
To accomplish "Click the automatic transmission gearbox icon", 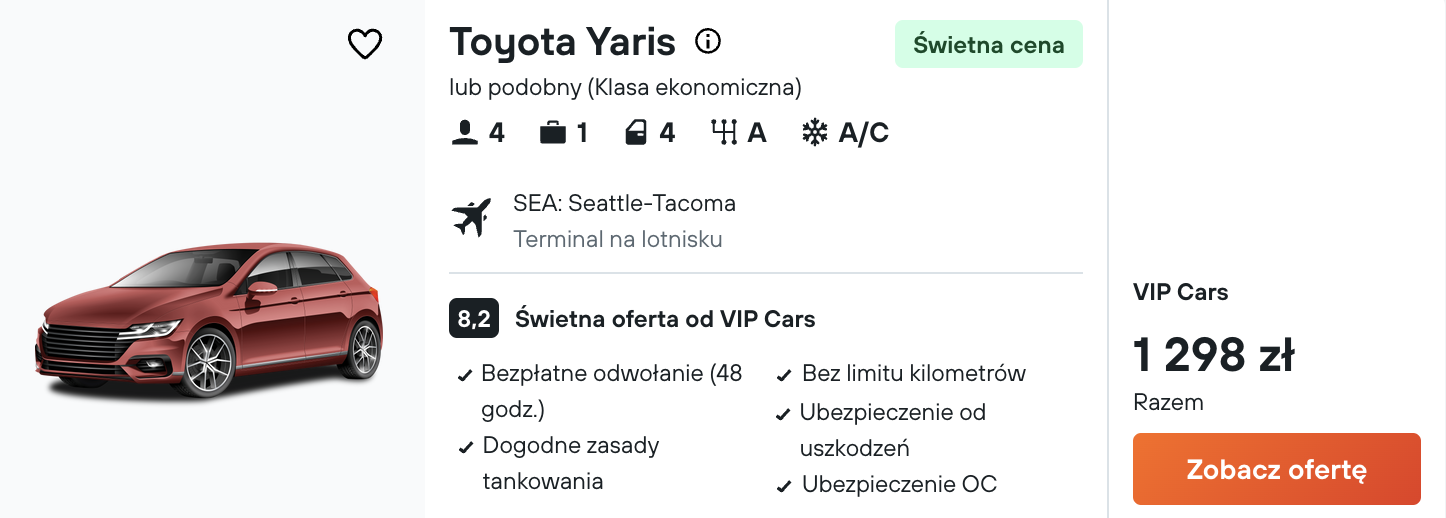I will click(x=724, y=133).
